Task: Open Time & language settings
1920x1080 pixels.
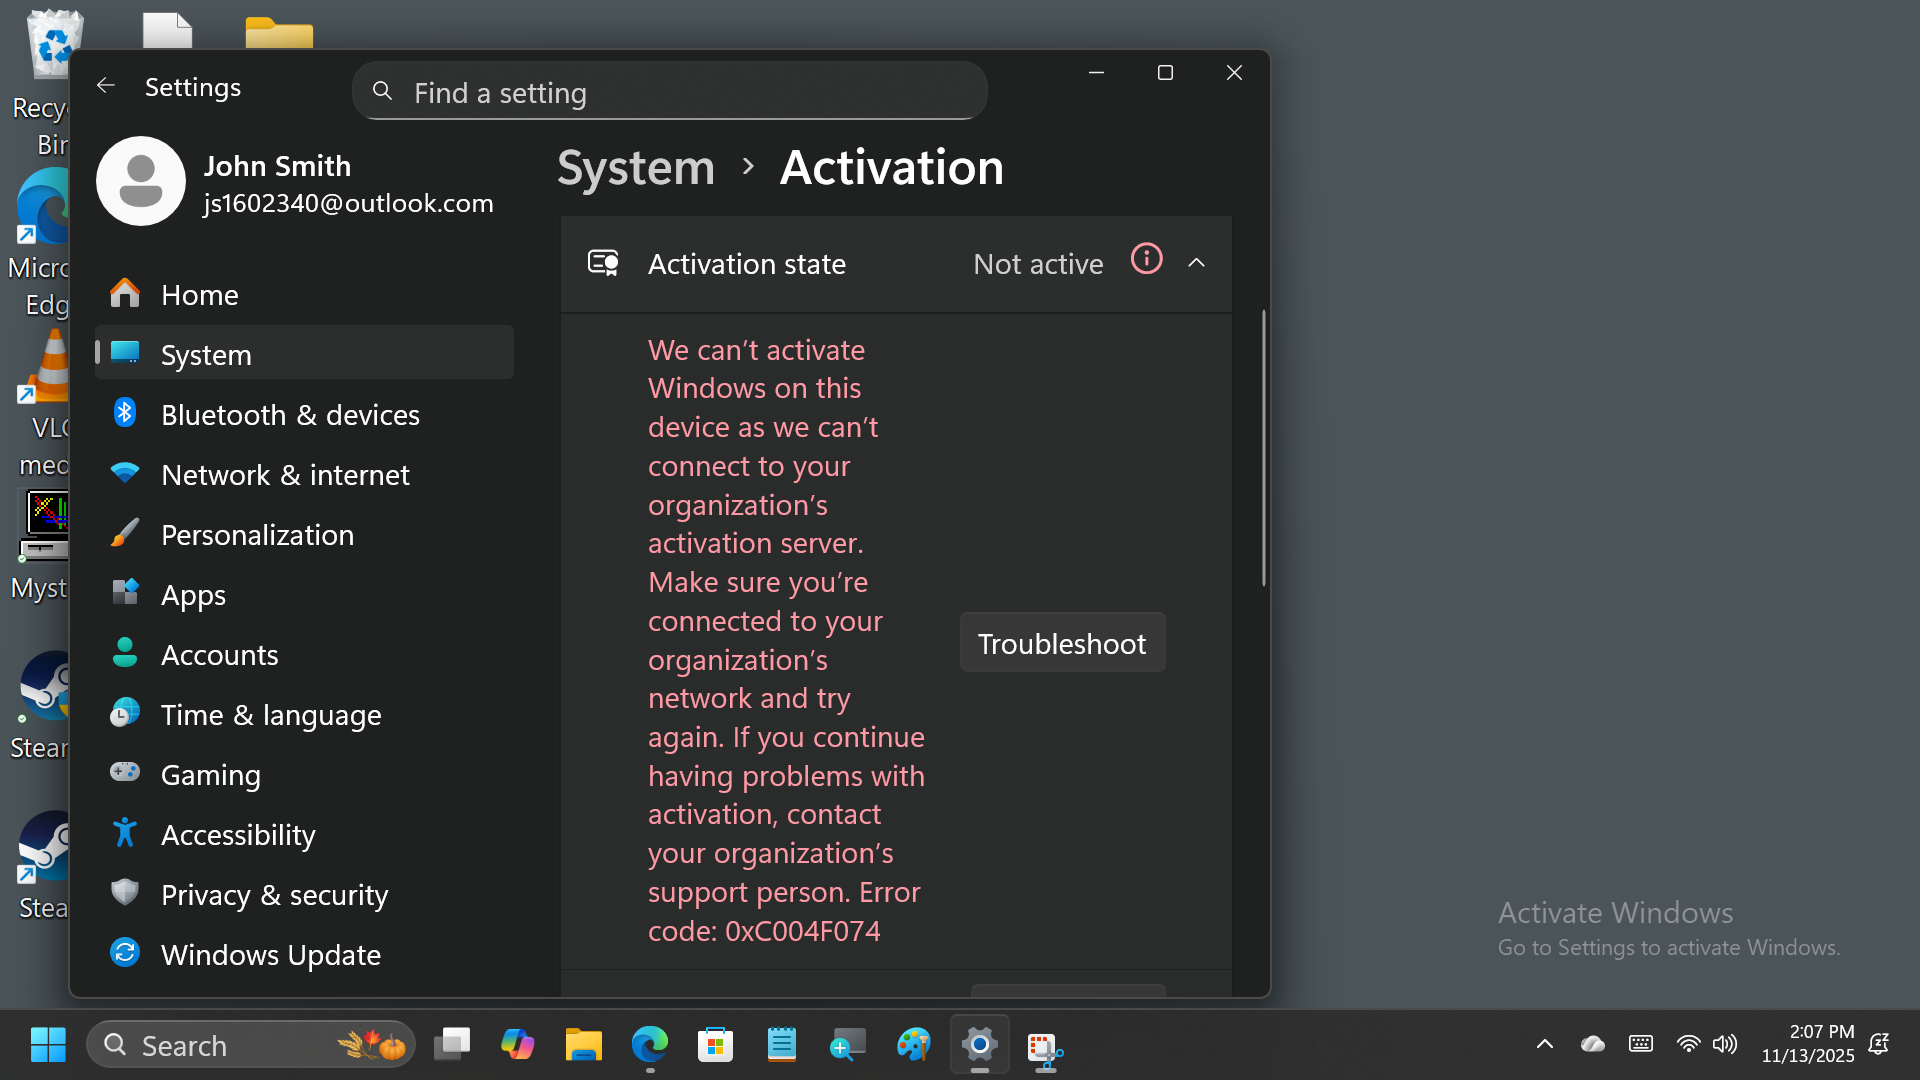Action: coord(271,714)
